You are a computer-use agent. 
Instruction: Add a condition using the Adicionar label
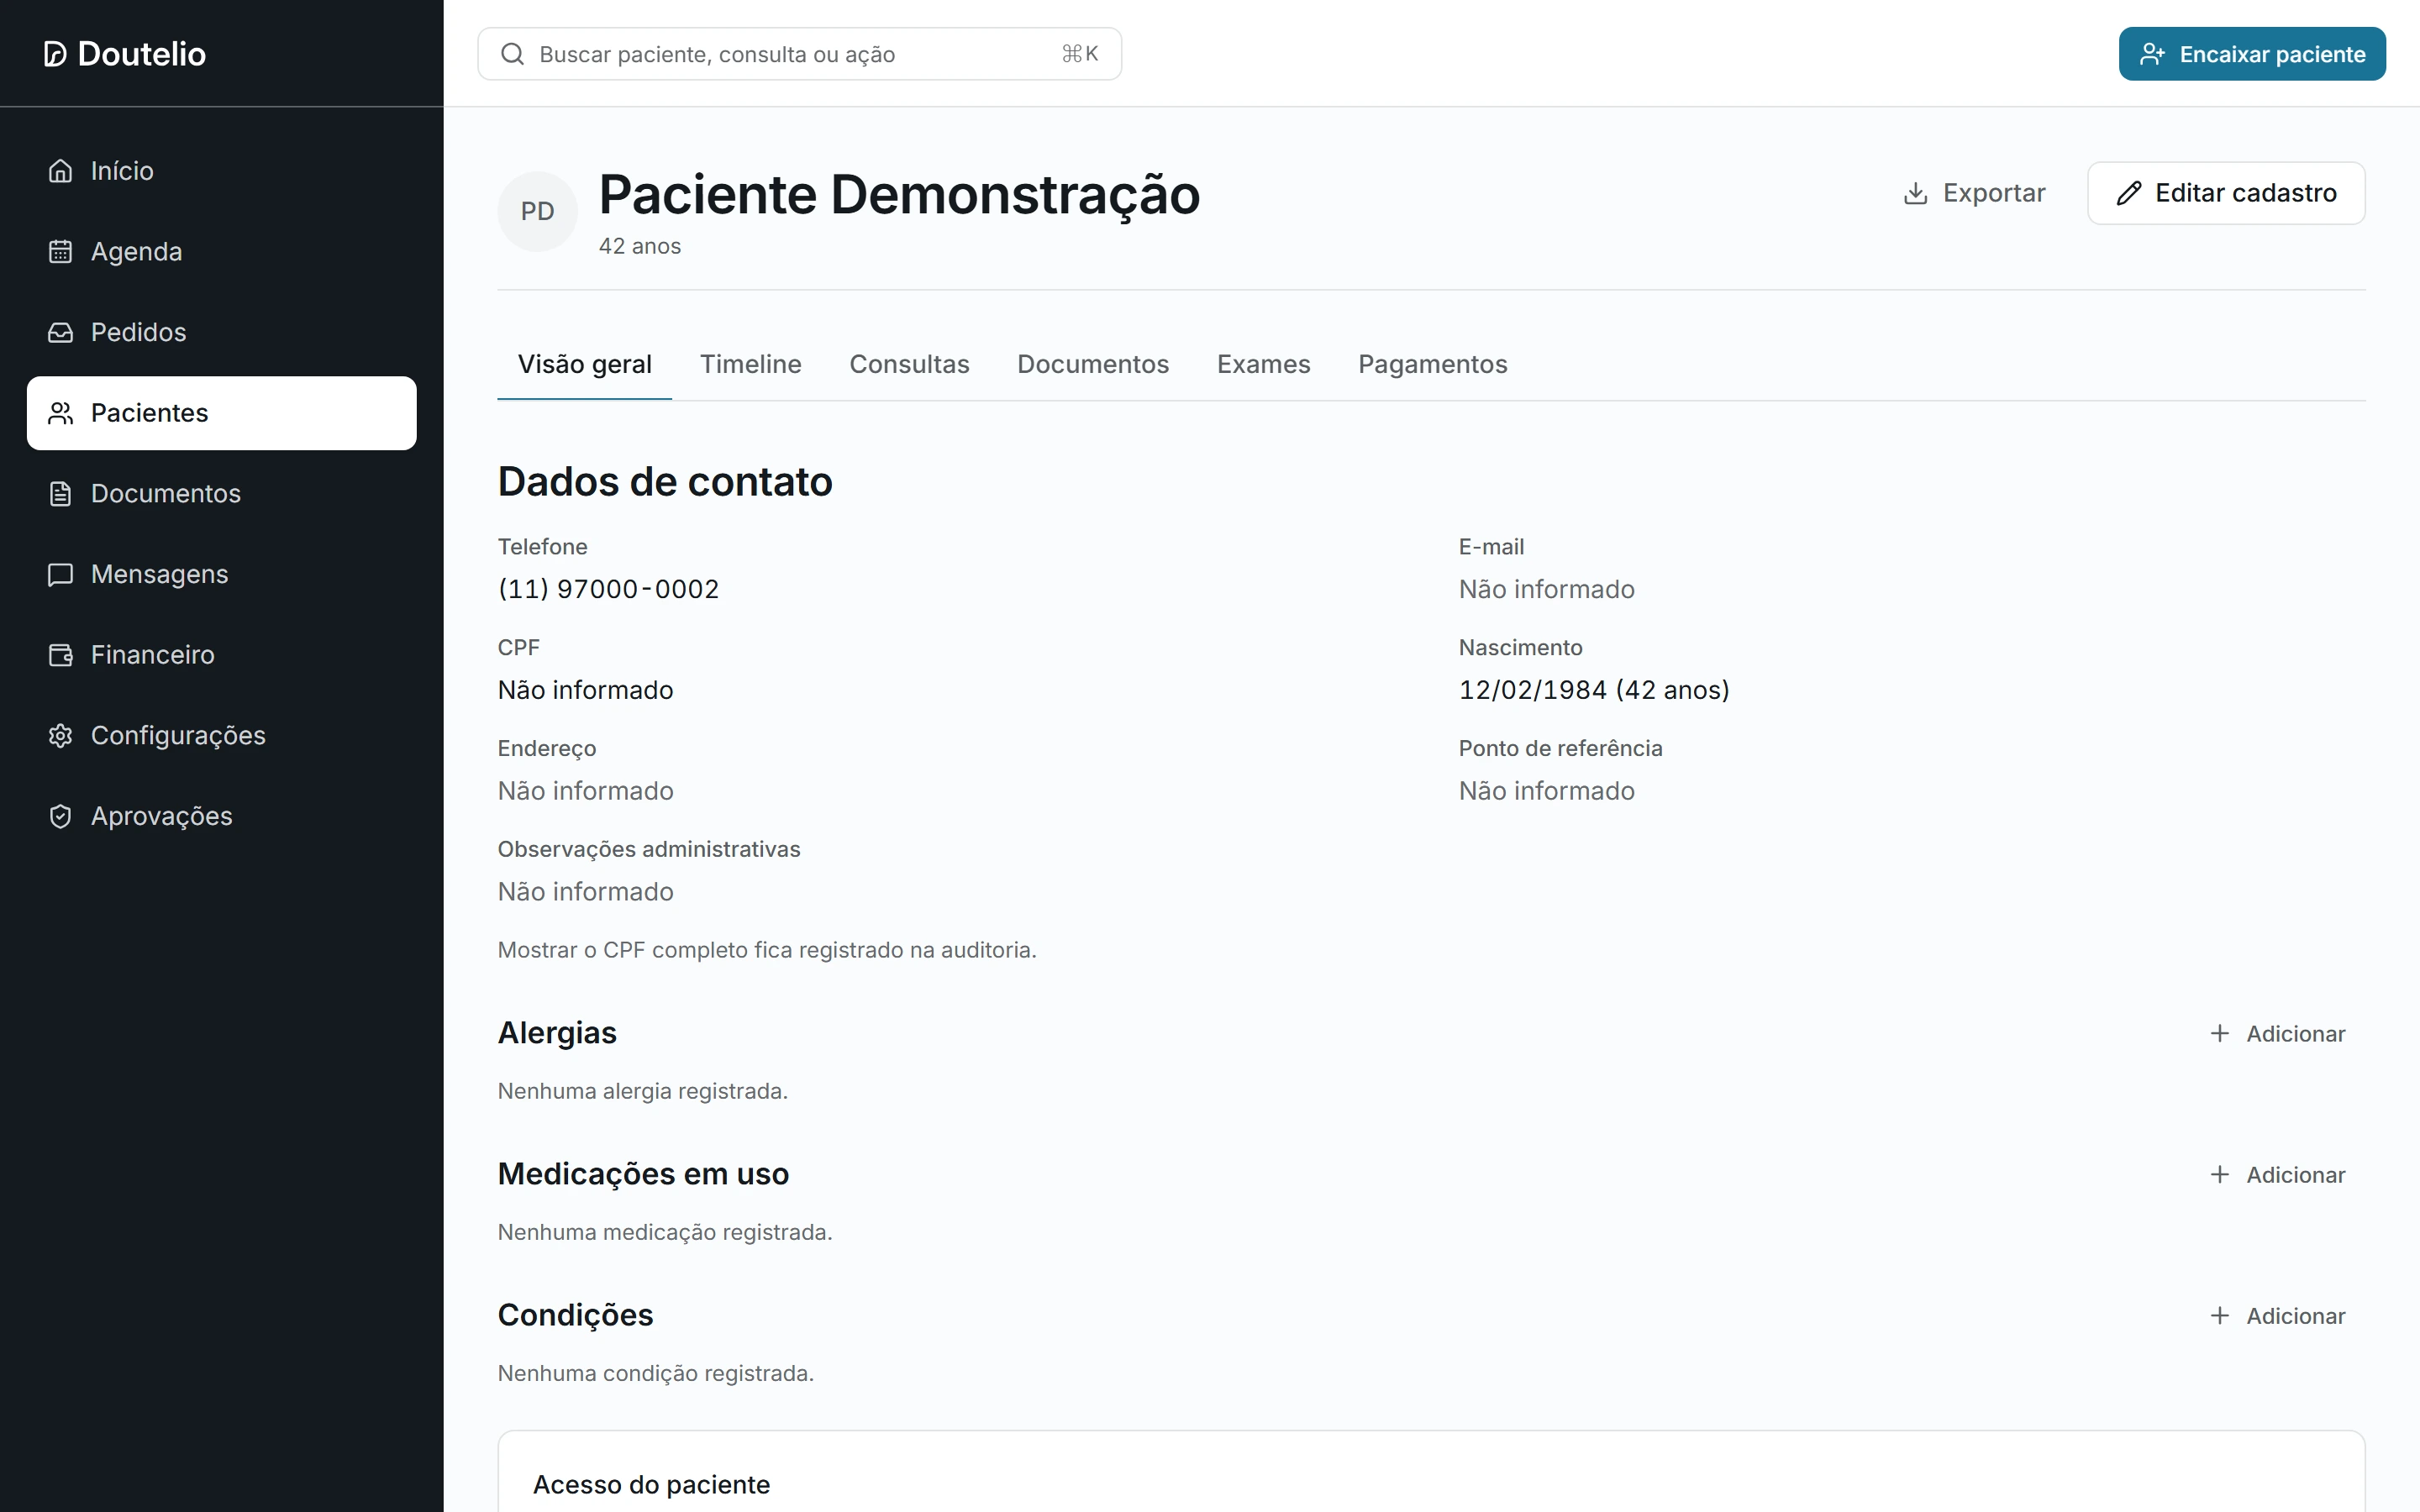(2295, 1316)
